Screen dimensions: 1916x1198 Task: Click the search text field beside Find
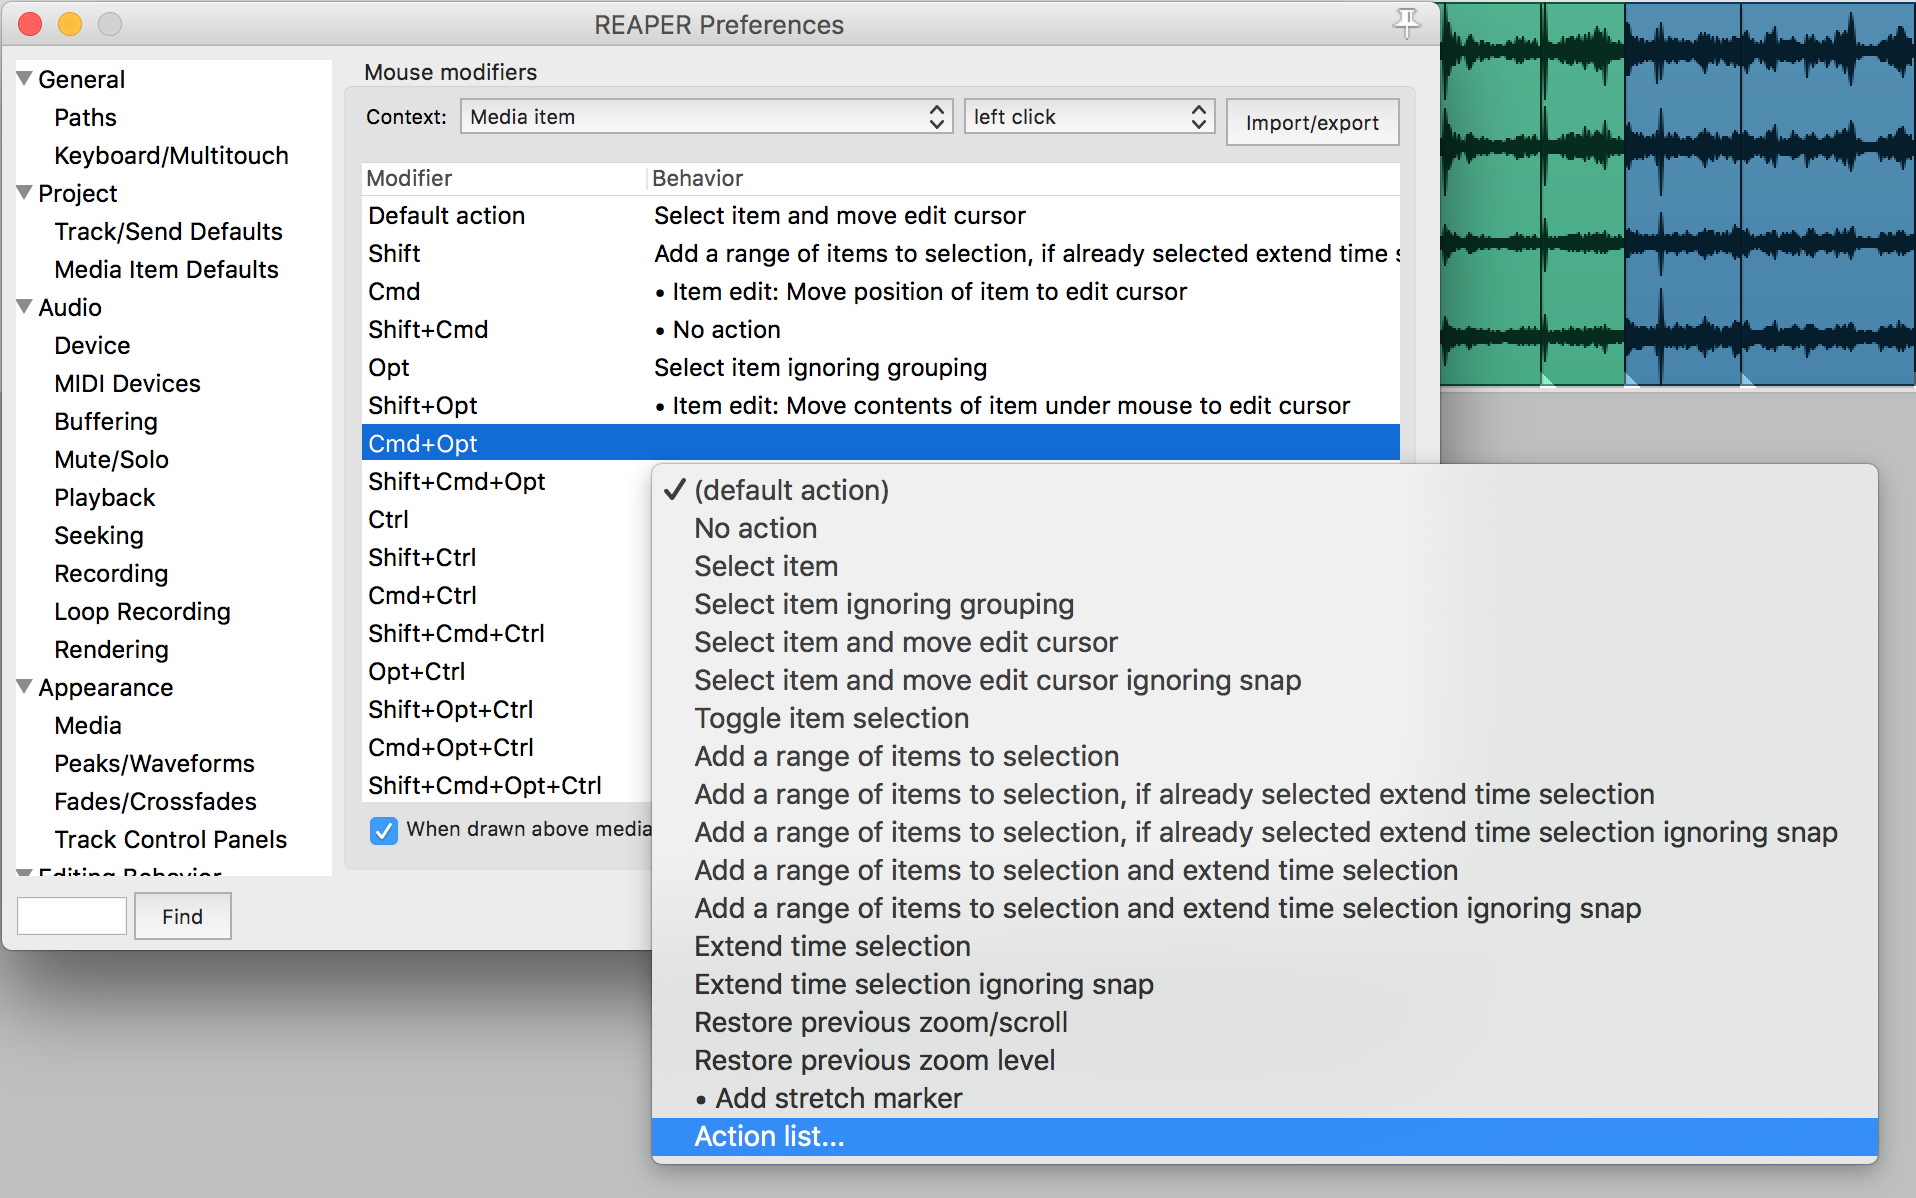[x=72, y=916]
